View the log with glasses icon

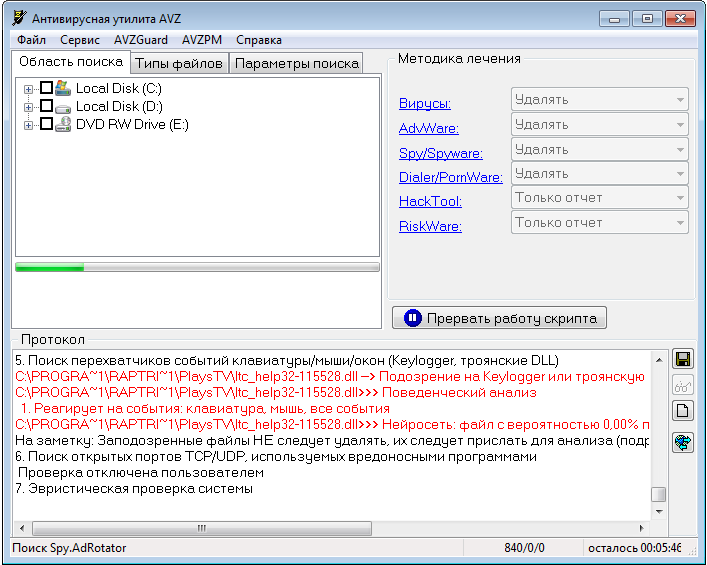(x=683, y=386)
